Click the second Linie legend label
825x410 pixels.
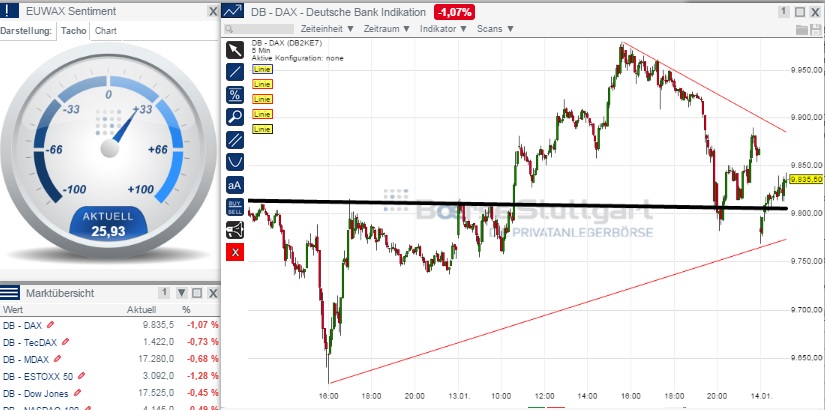point(262,84)
